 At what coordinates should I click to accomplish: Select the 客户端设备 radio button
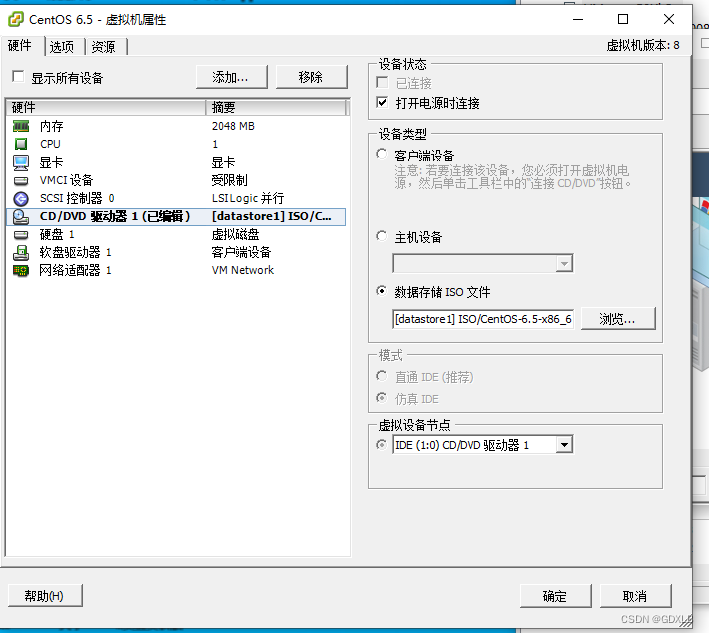tap(382, 154)
